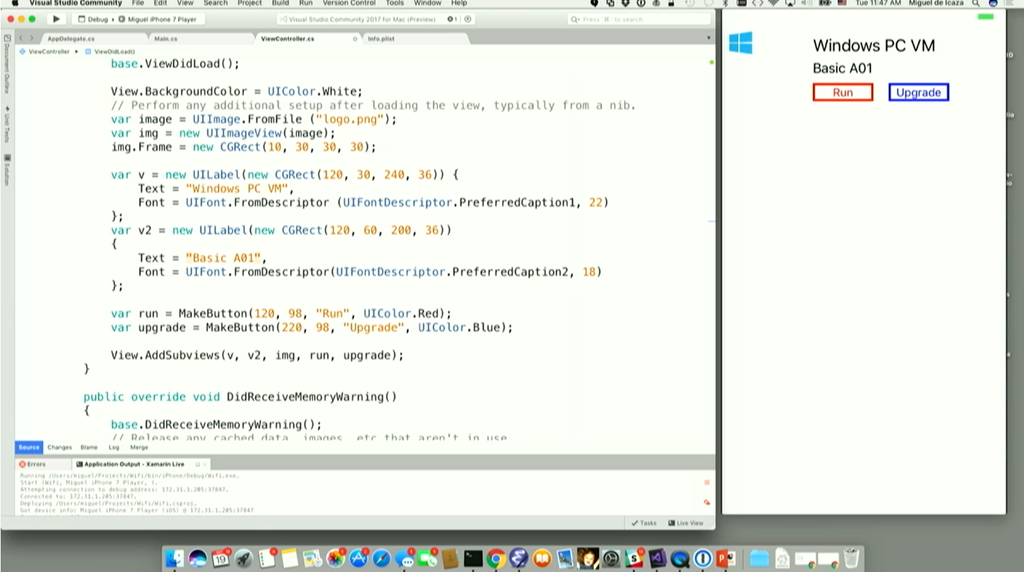Switch to the Merge view tab
Screen dimensions: 1024x572
click(x=139, y=447)
